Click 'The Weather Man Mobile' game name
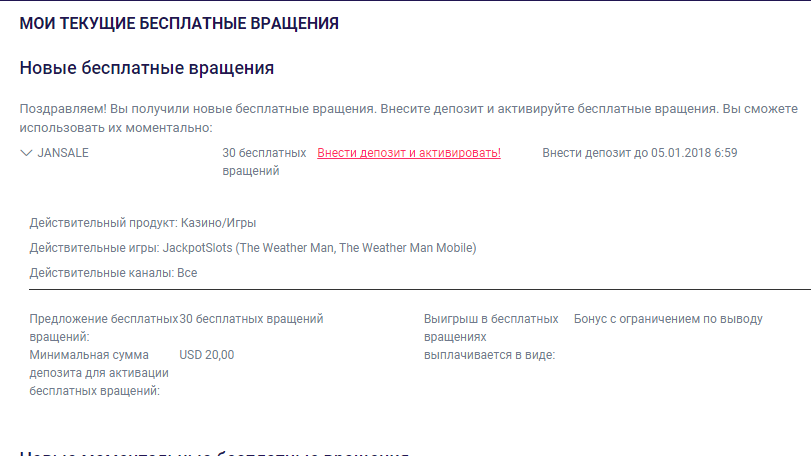This screenshot has height=456, width=811. (406, 248)
